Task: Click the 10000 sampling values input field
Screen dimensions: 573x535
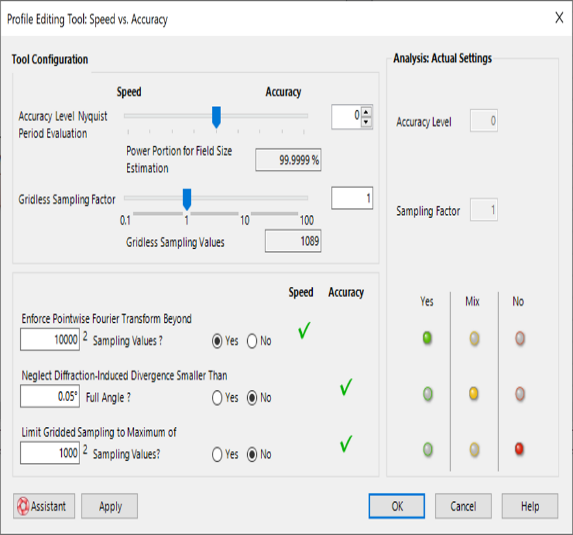Action: pyautogui.click(x=50, y=339)
